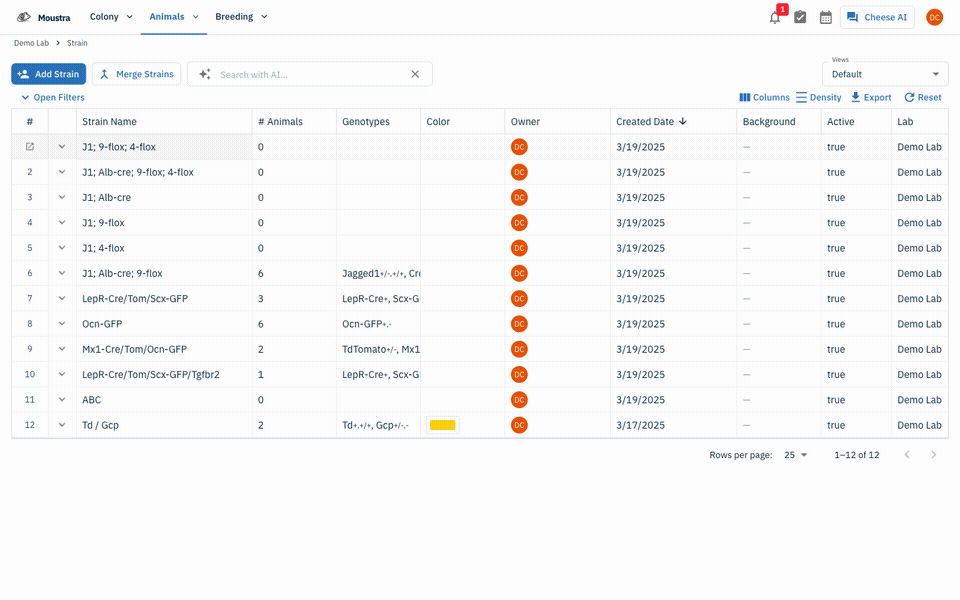Open the Breeding menu
This screenshot has height=600, width=960.
tap(241, 17)
